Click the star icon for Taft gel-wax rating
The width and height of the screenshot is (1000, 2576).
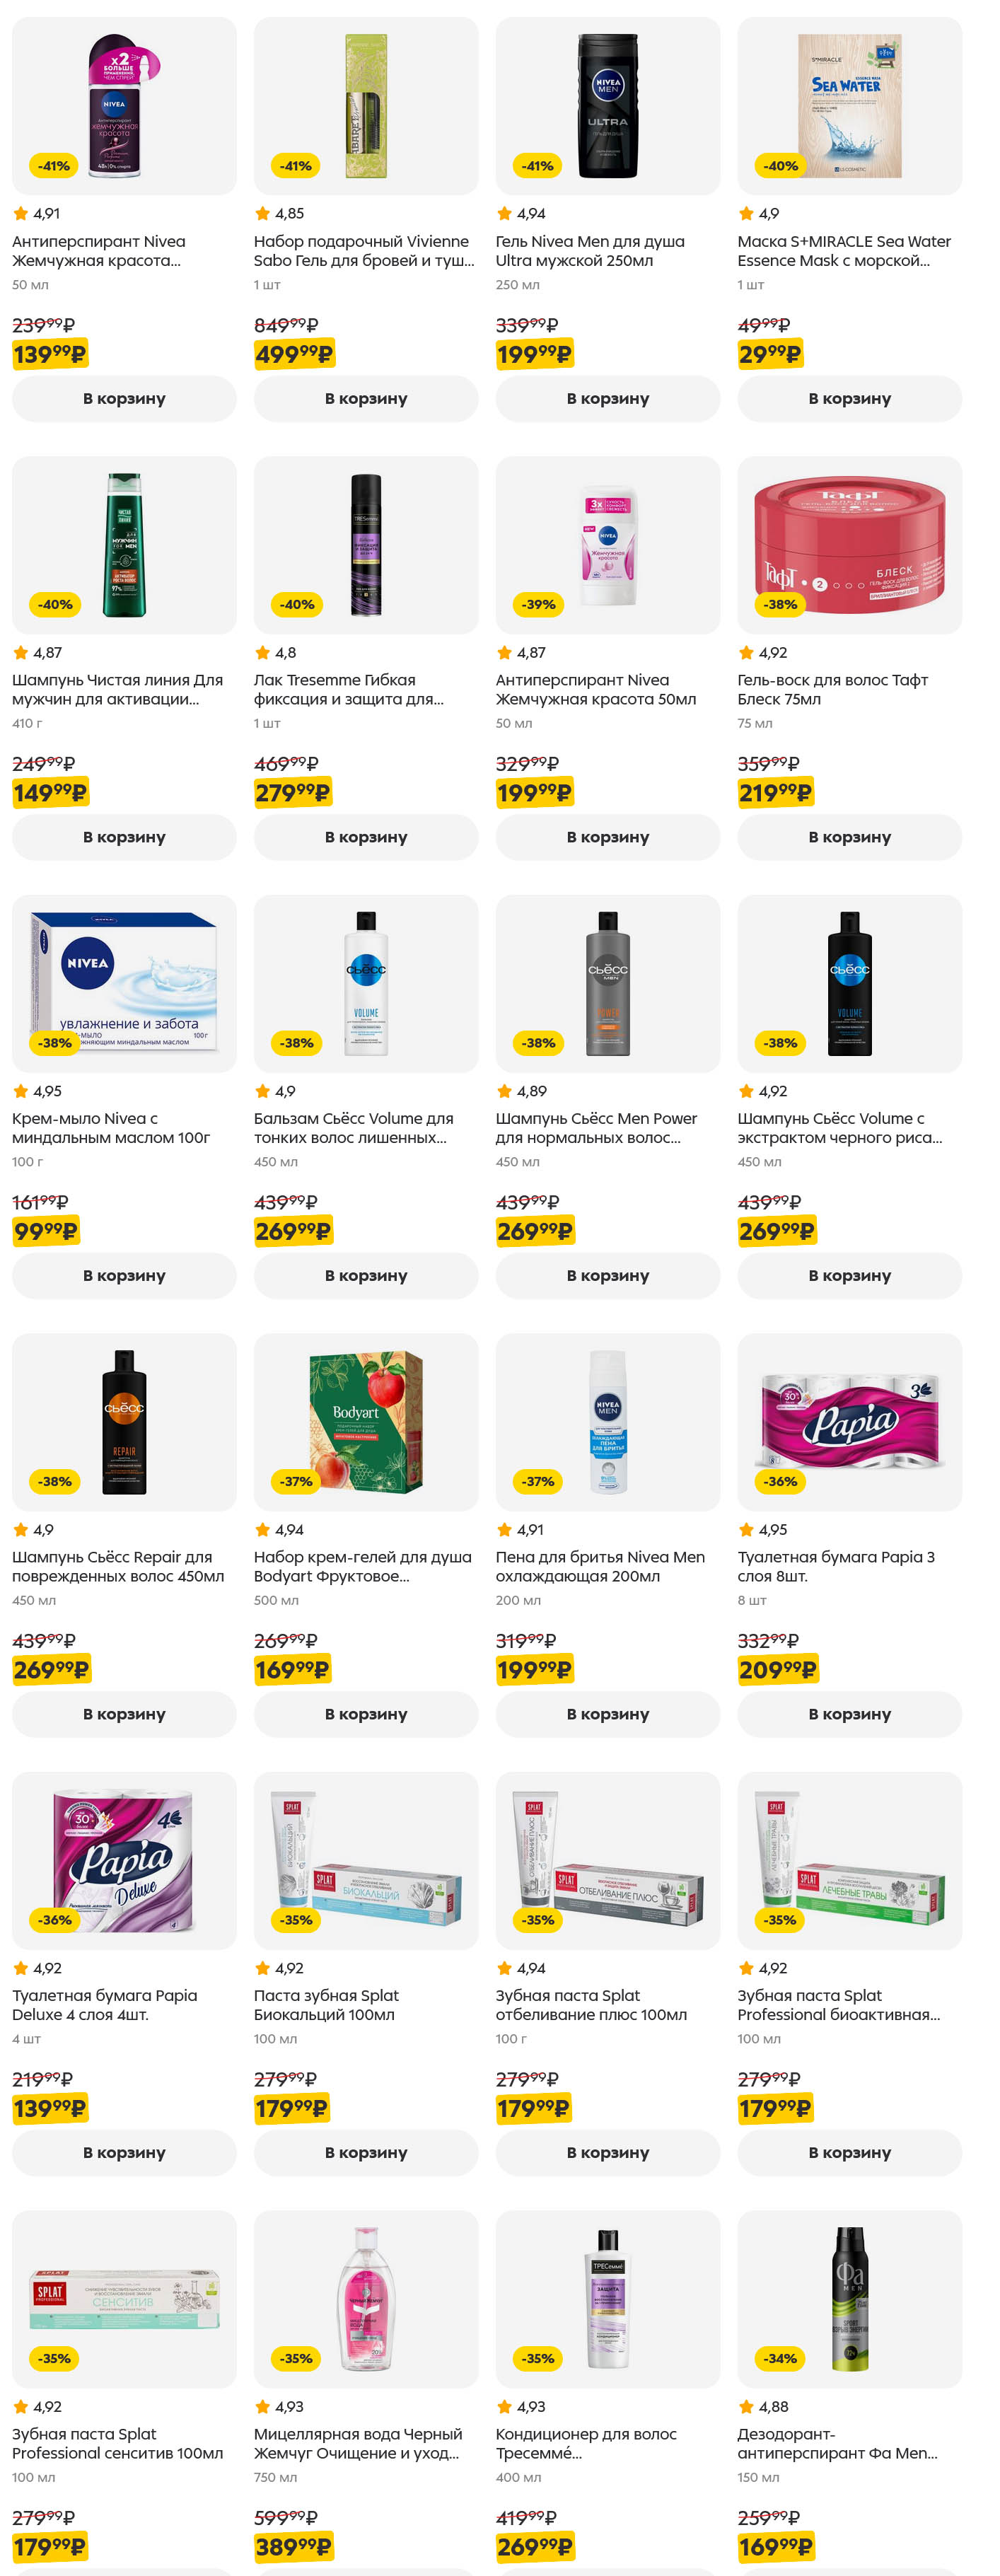pos(746,652)
